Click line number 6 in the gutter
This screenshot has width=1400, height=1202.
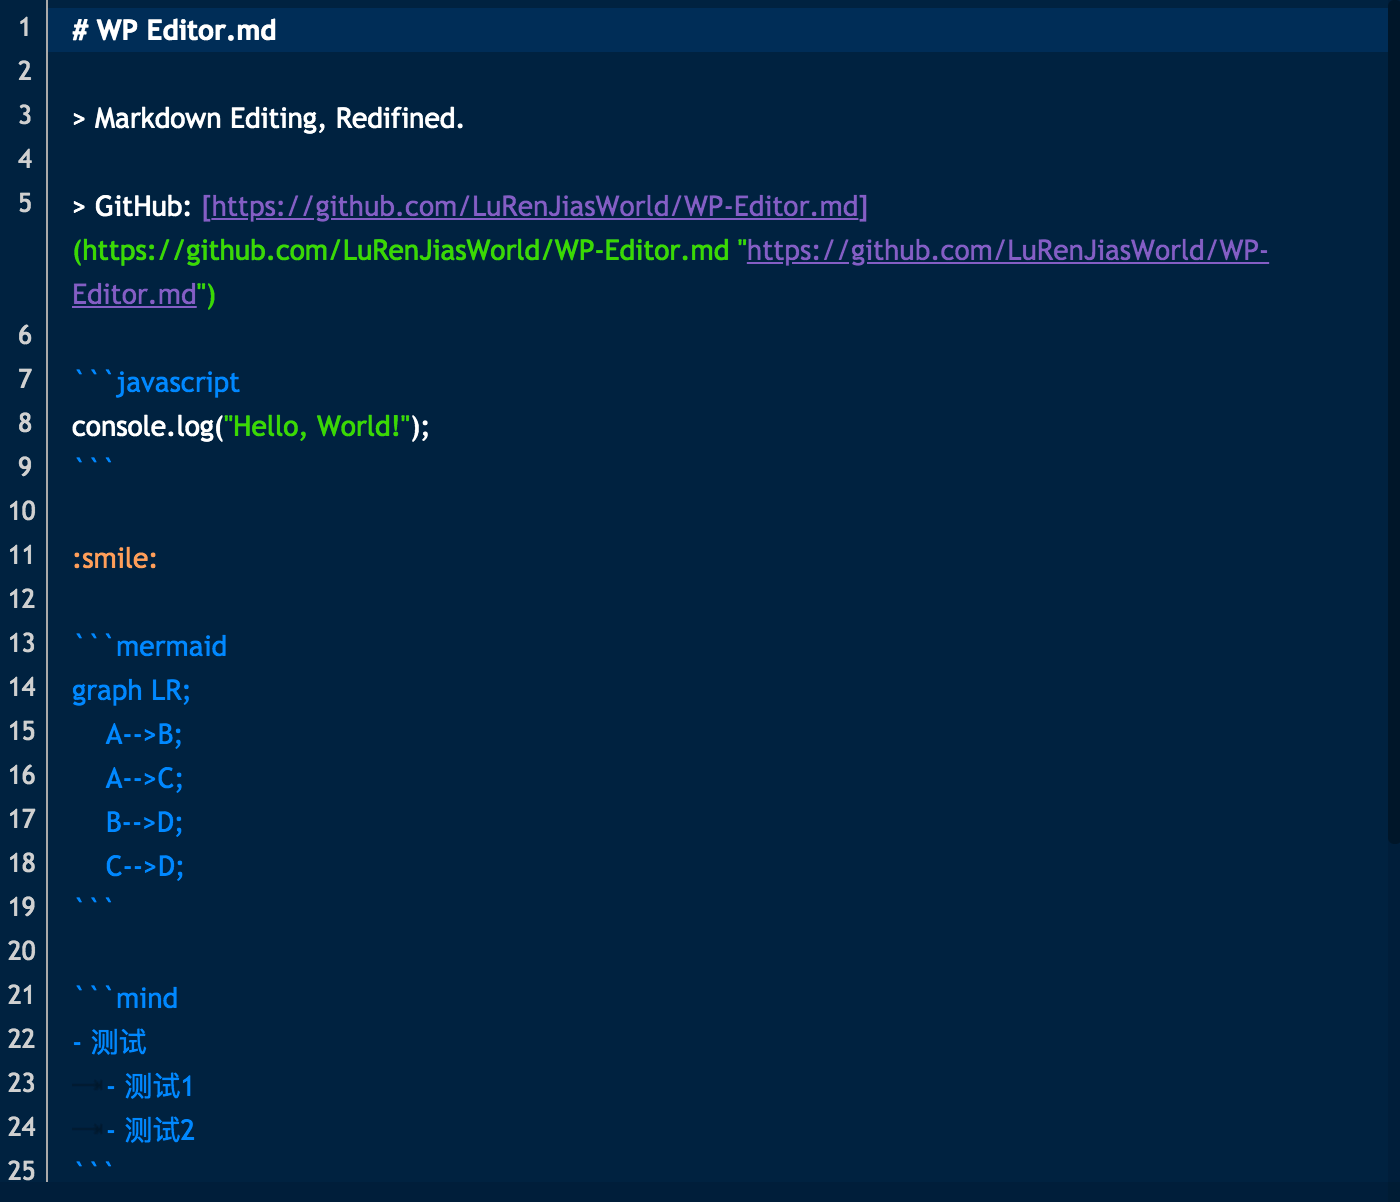pos(25,335)
